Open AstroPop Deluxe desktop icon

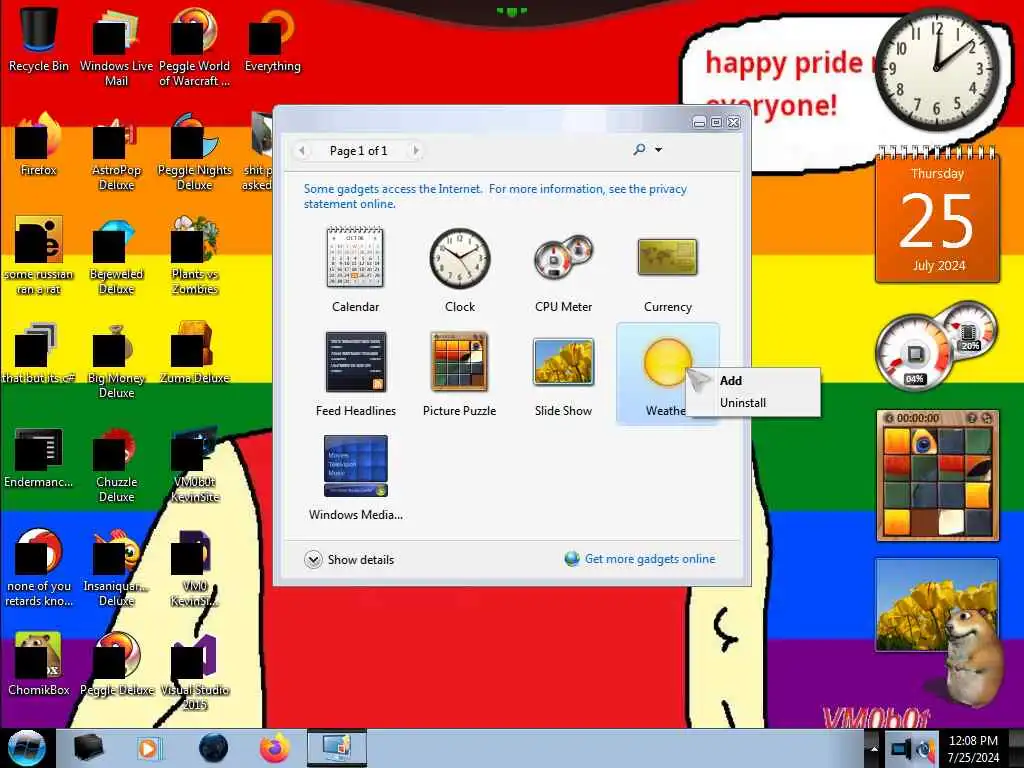[x=116, y=152]
